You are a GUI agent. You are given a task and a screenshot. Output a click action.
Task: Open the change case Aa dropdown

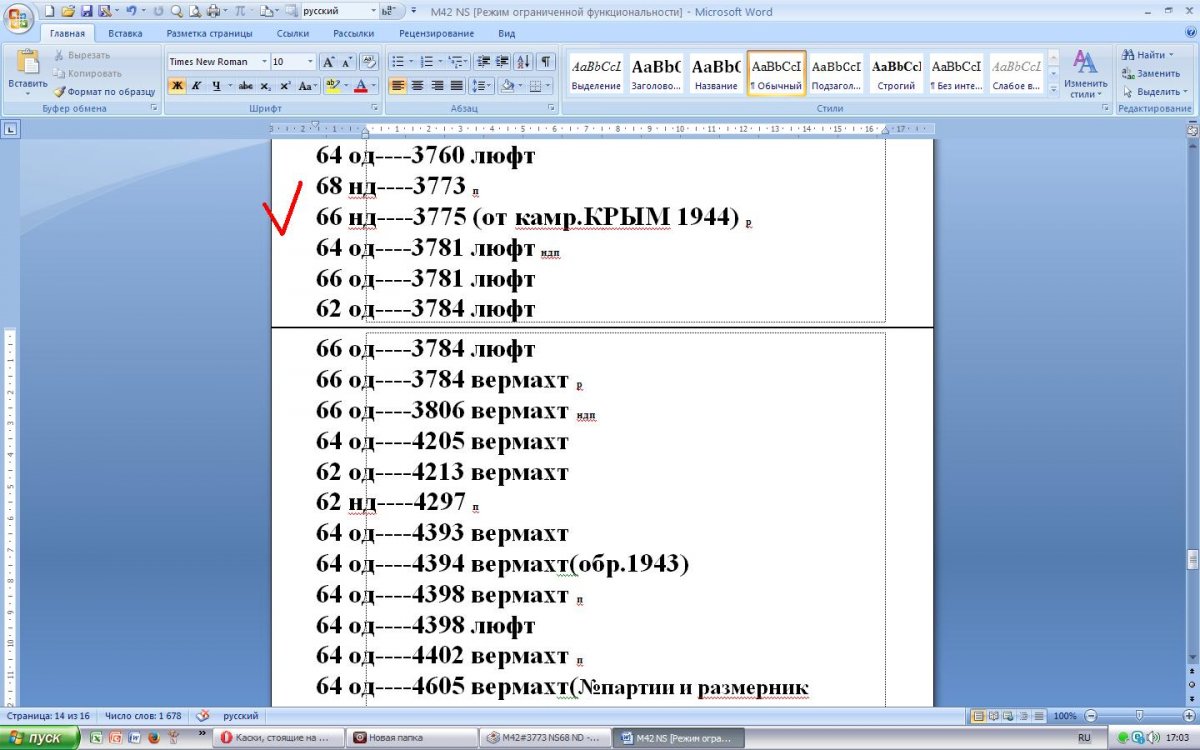pos(308,86)
